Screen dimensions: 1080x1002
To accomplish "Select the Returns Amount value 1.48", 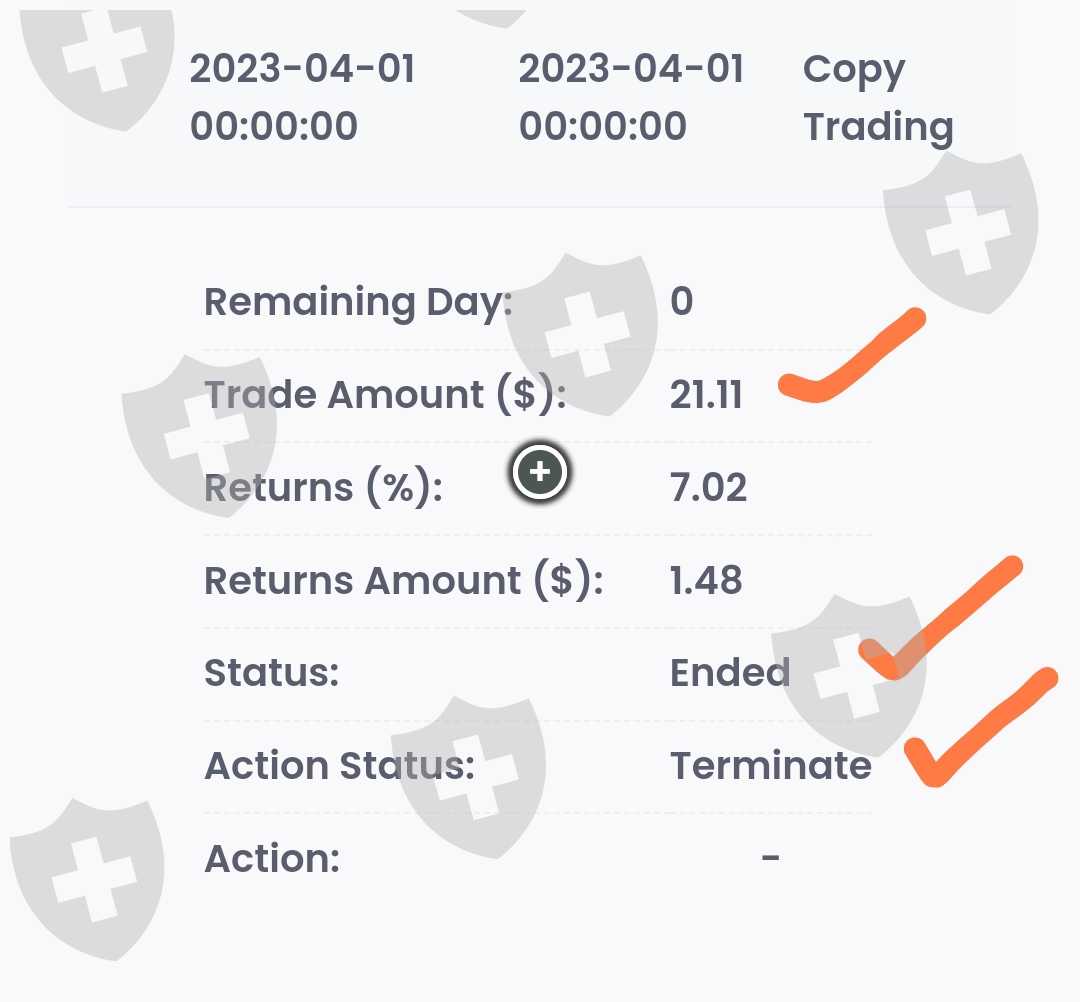I will 706,581.
